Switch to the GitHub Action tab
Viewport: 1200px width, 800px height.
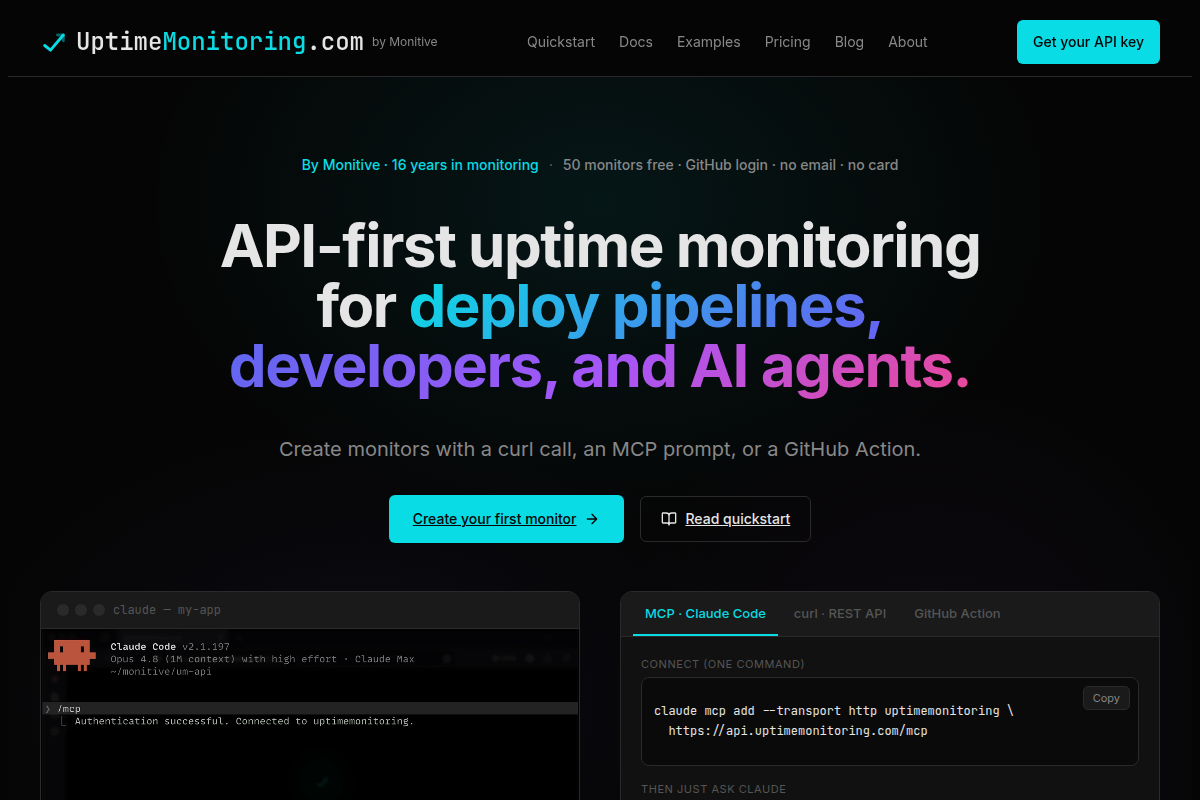click(957, 614)
